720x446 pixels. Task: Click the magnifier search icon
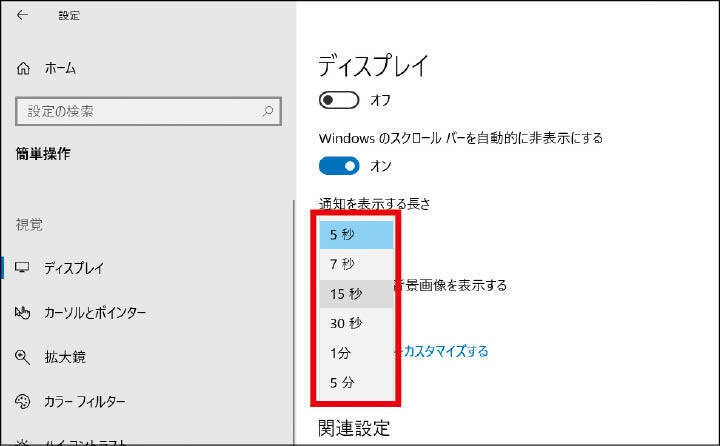pyautogui.click(x=268, y=111)
